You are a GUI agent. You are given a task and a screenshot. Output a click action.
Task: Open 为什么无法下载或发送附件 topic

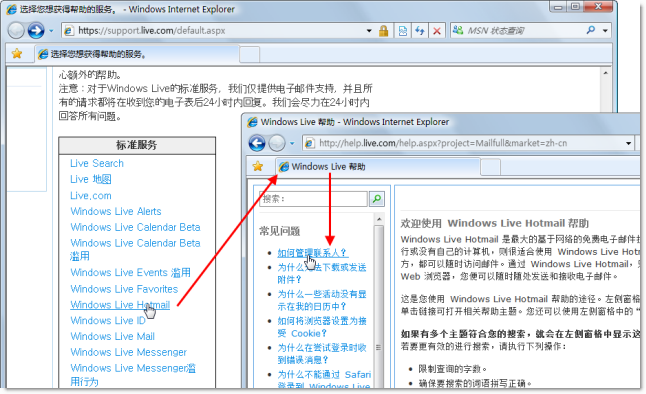click(x=322, y=273)
